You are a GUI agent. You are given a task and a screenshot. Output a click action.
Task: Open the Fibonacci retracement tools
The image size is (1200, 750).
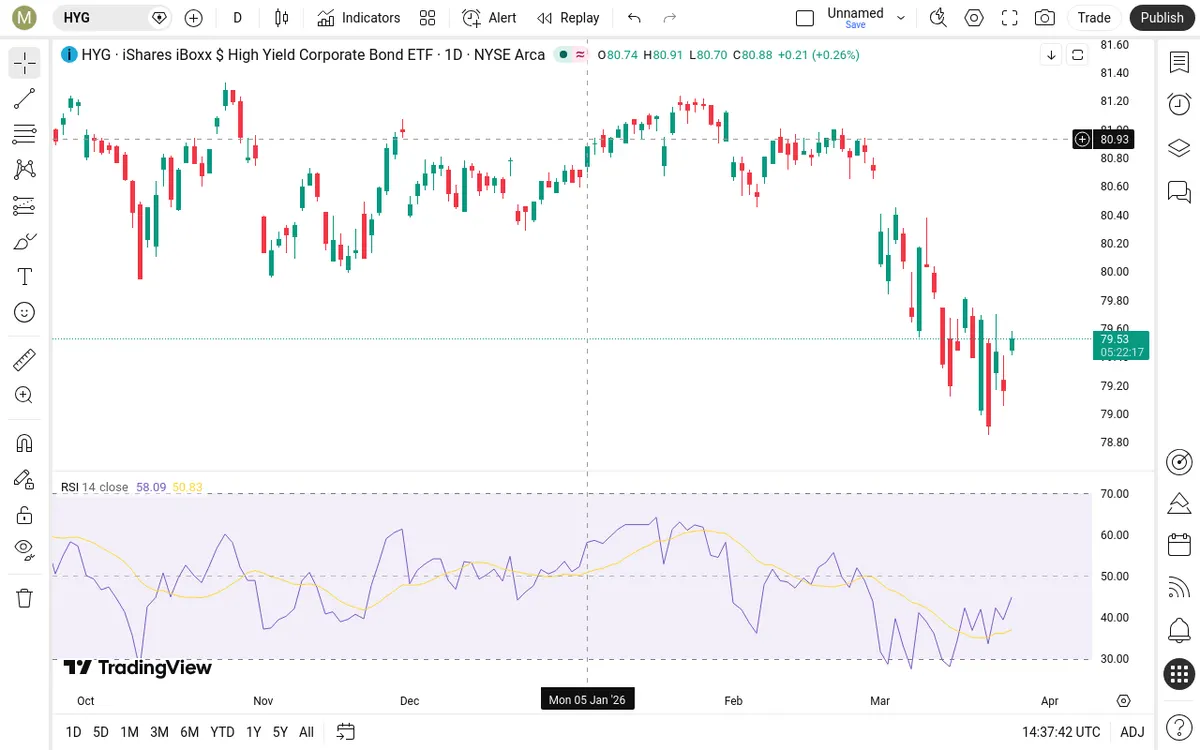click(x=25, y=134)
